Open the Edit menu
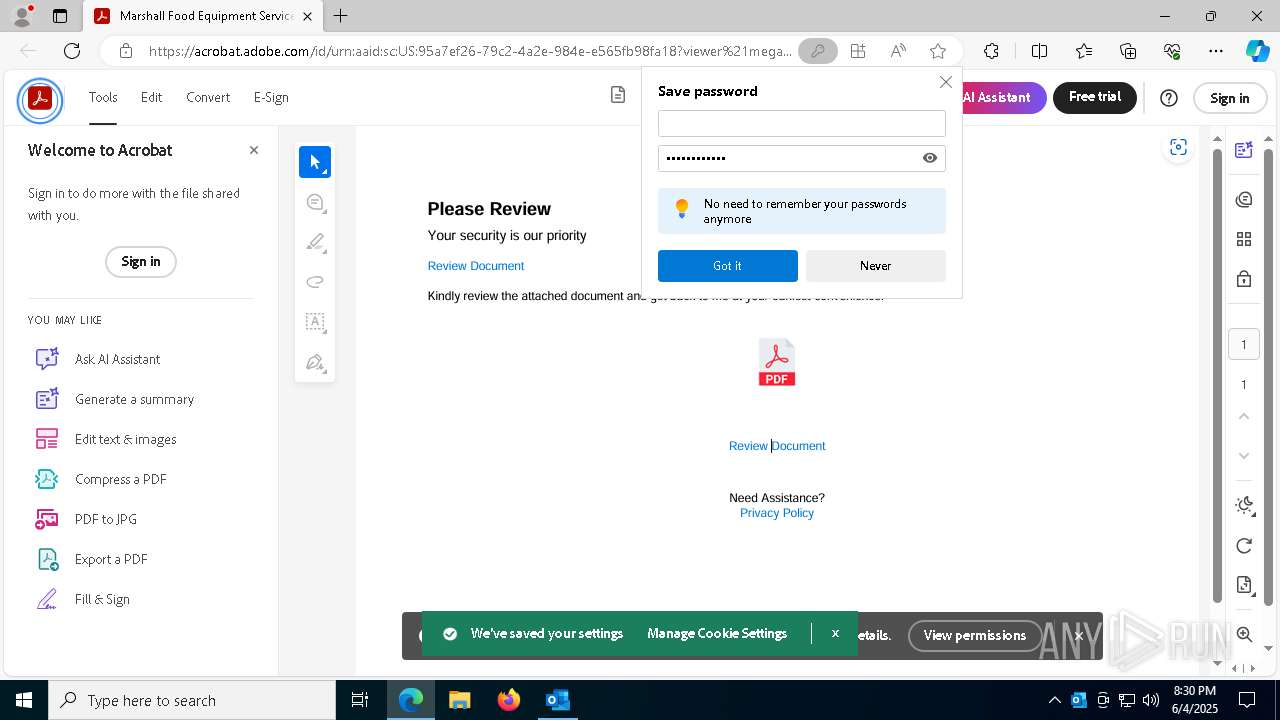 click(x=151, y=97)
